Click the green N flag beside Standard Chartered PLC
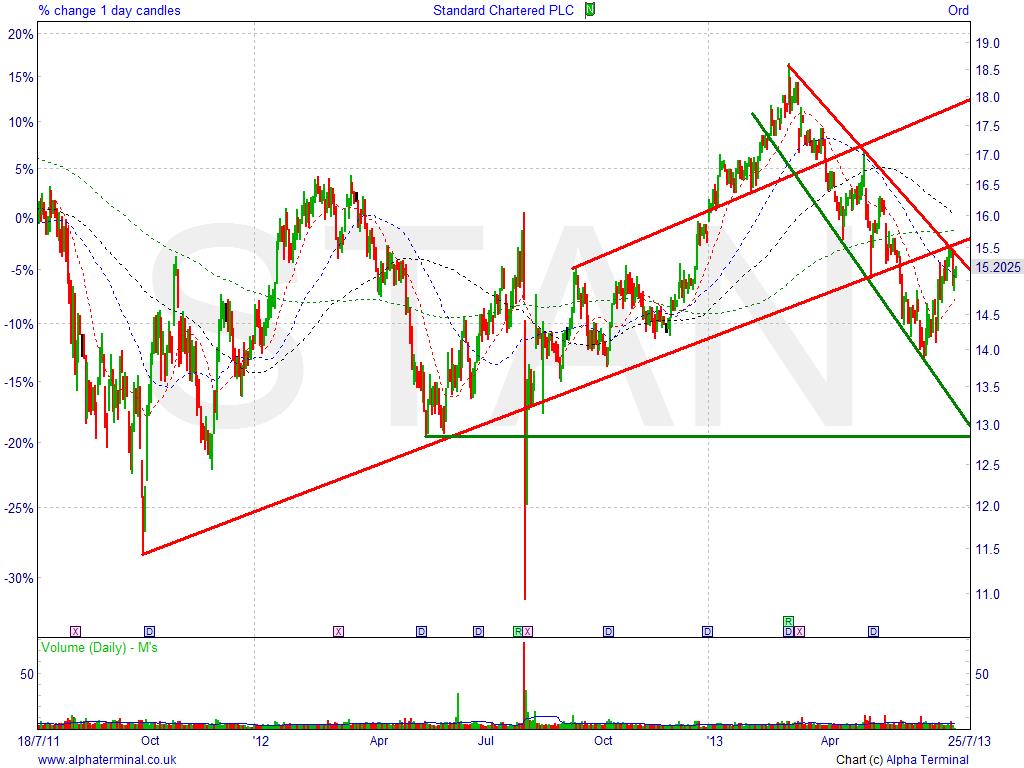Image resolution: width=1024 pixels, height=768 pixels. (590, 10)
